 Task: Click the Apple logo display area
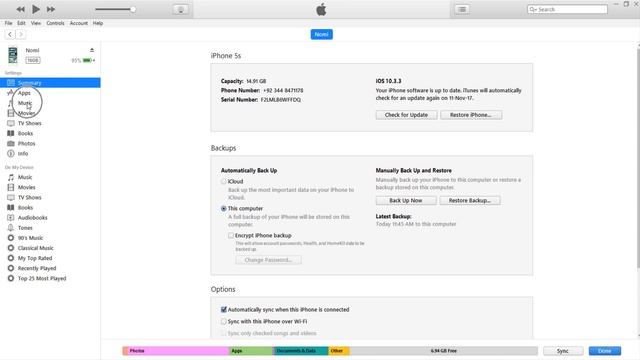point(321,9)
